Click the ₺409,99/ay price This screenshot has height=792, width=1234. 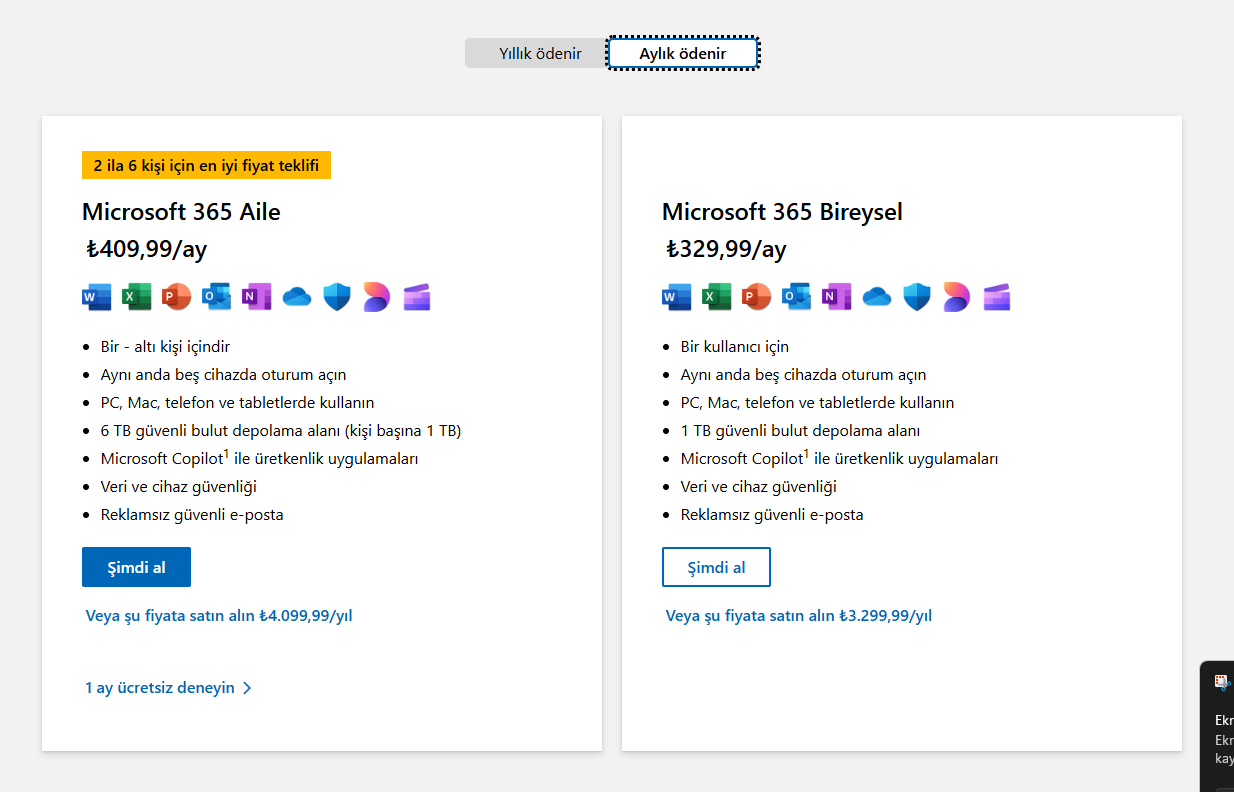pos(147,249)
